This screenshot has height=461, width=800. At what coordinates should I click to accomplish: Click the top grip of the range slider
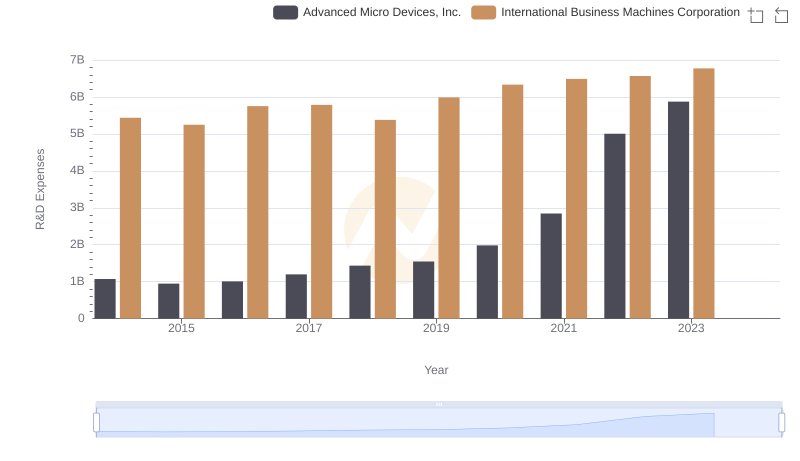coord(439,404)
